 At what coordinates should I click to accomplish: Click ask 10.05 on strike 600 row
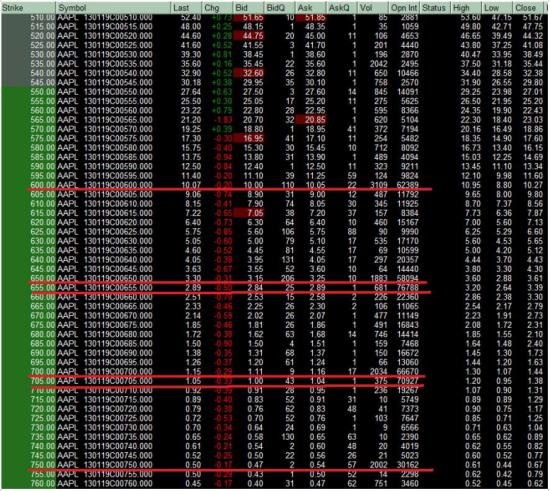pos(315,185)
